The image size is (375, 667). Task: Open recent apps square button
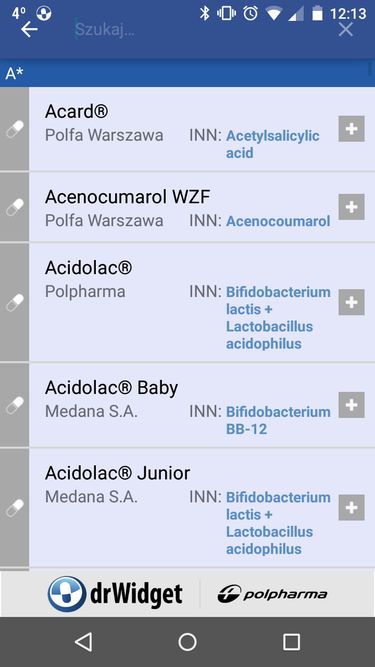point(291,641)
